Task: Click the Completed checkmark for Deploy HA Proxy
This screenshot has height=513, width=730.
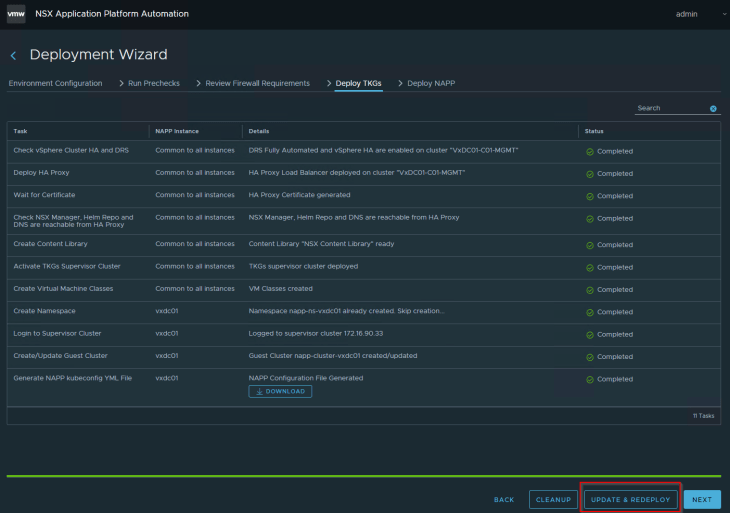Action: click(x=590, y=173)
